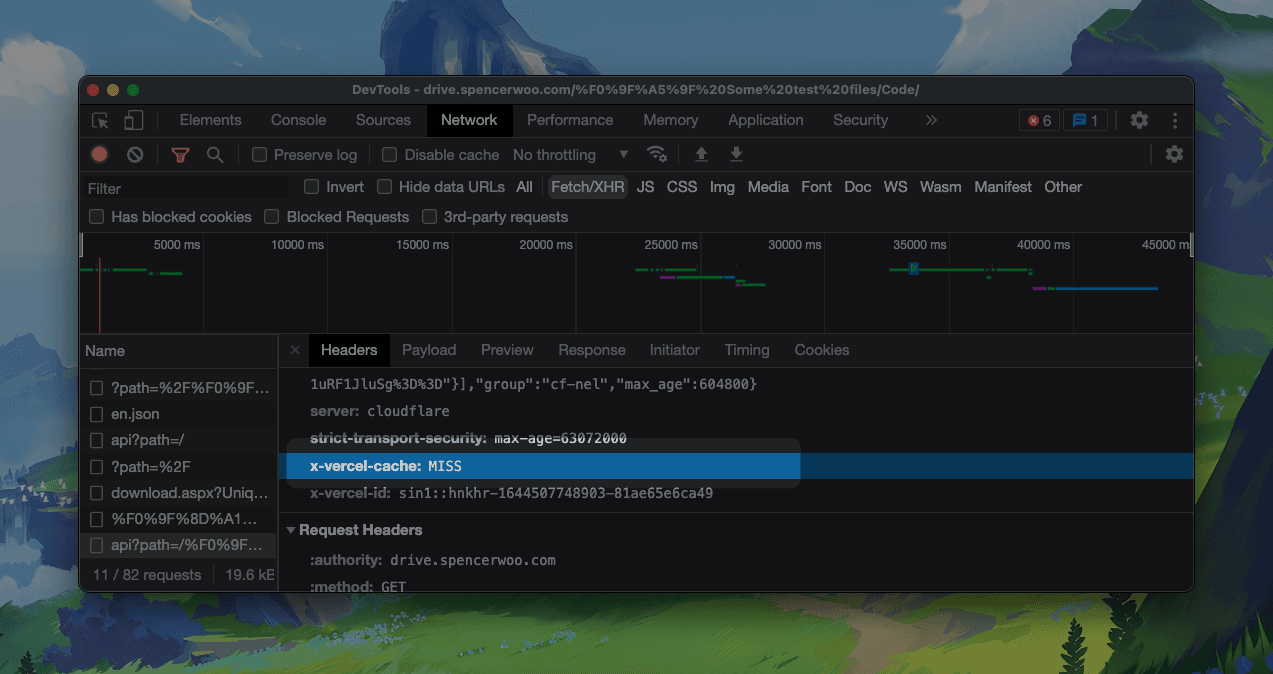Screen dimensions: 1273x674
Task: Open the Timing tab
Action: [747, 350]
